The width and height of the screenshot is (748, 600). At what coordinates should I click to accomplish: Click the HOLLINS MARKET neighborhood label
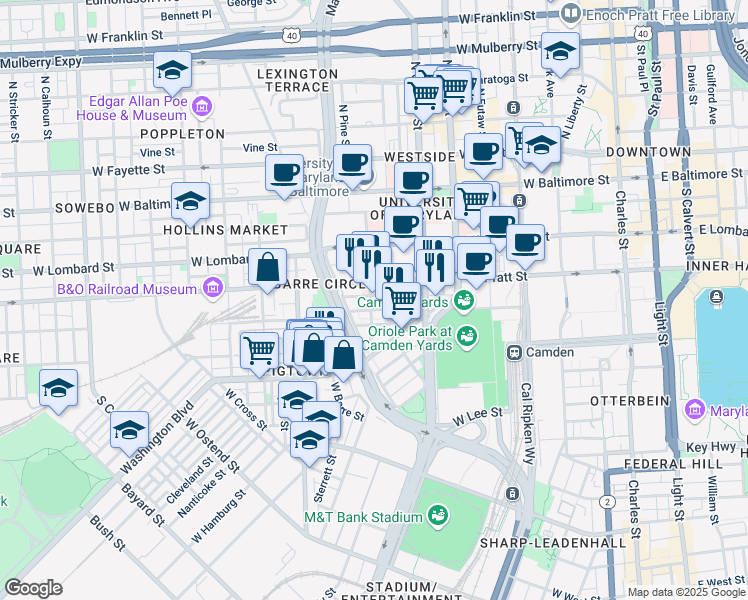click(226, 230)
